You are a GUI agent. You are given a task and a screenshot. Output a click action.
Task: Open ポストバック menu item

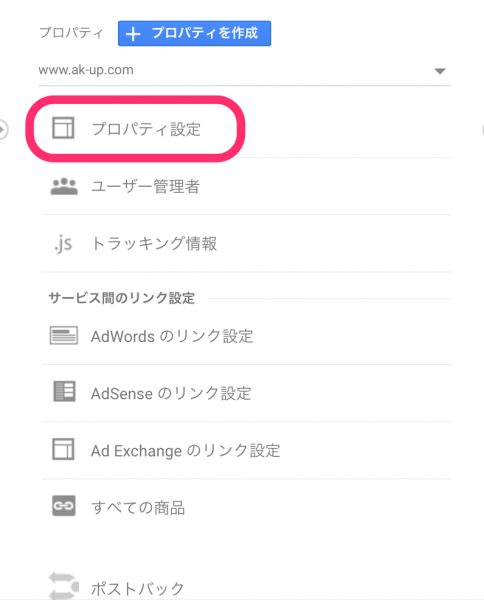(137, 588)
